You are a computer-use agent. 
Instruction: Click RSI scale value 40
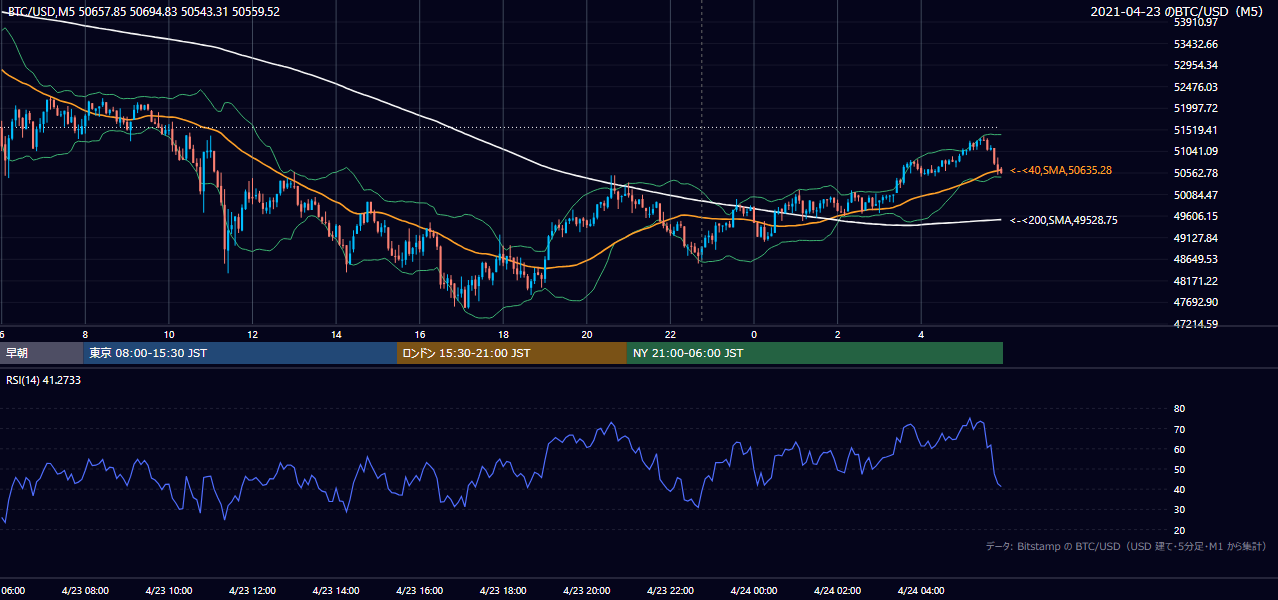(x=1179, y=489)
